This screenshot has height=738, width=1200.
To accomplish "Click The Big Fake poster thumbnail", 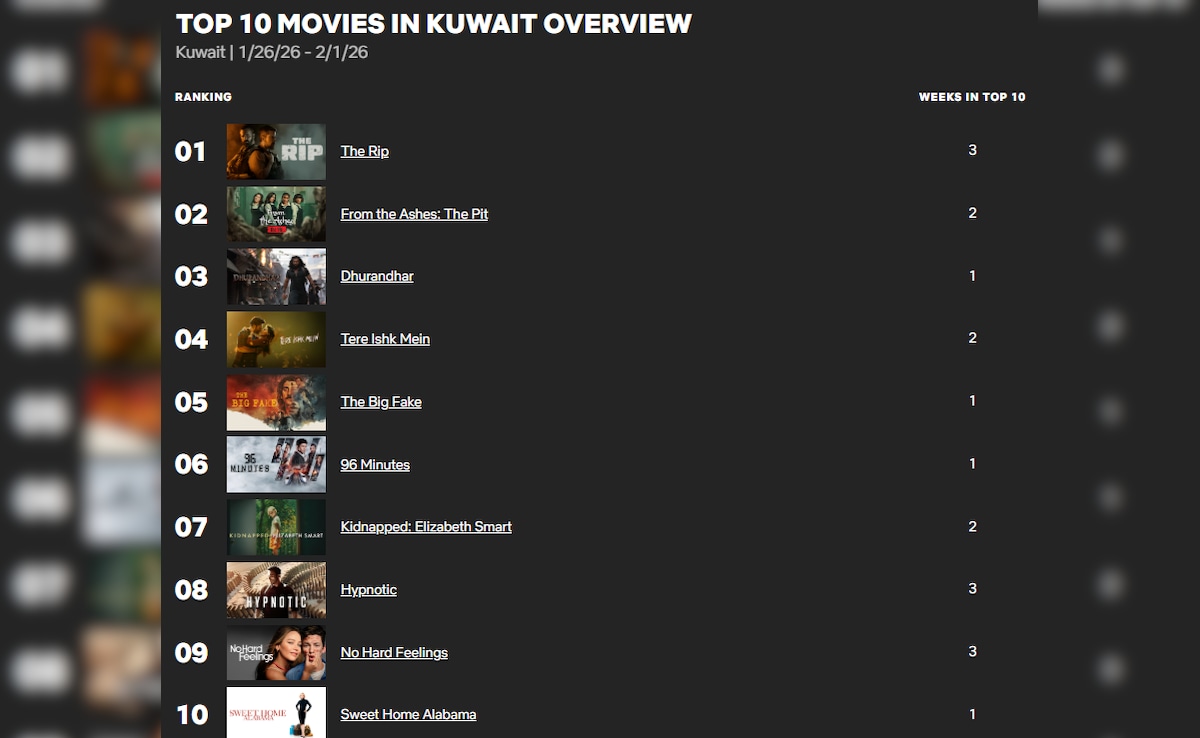I will tap(276, 402).
